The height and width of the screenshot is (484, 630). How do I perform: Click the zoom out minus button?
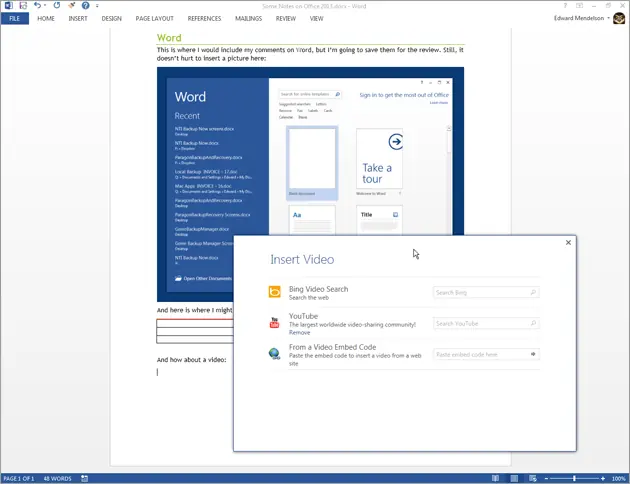coord(546,478)
